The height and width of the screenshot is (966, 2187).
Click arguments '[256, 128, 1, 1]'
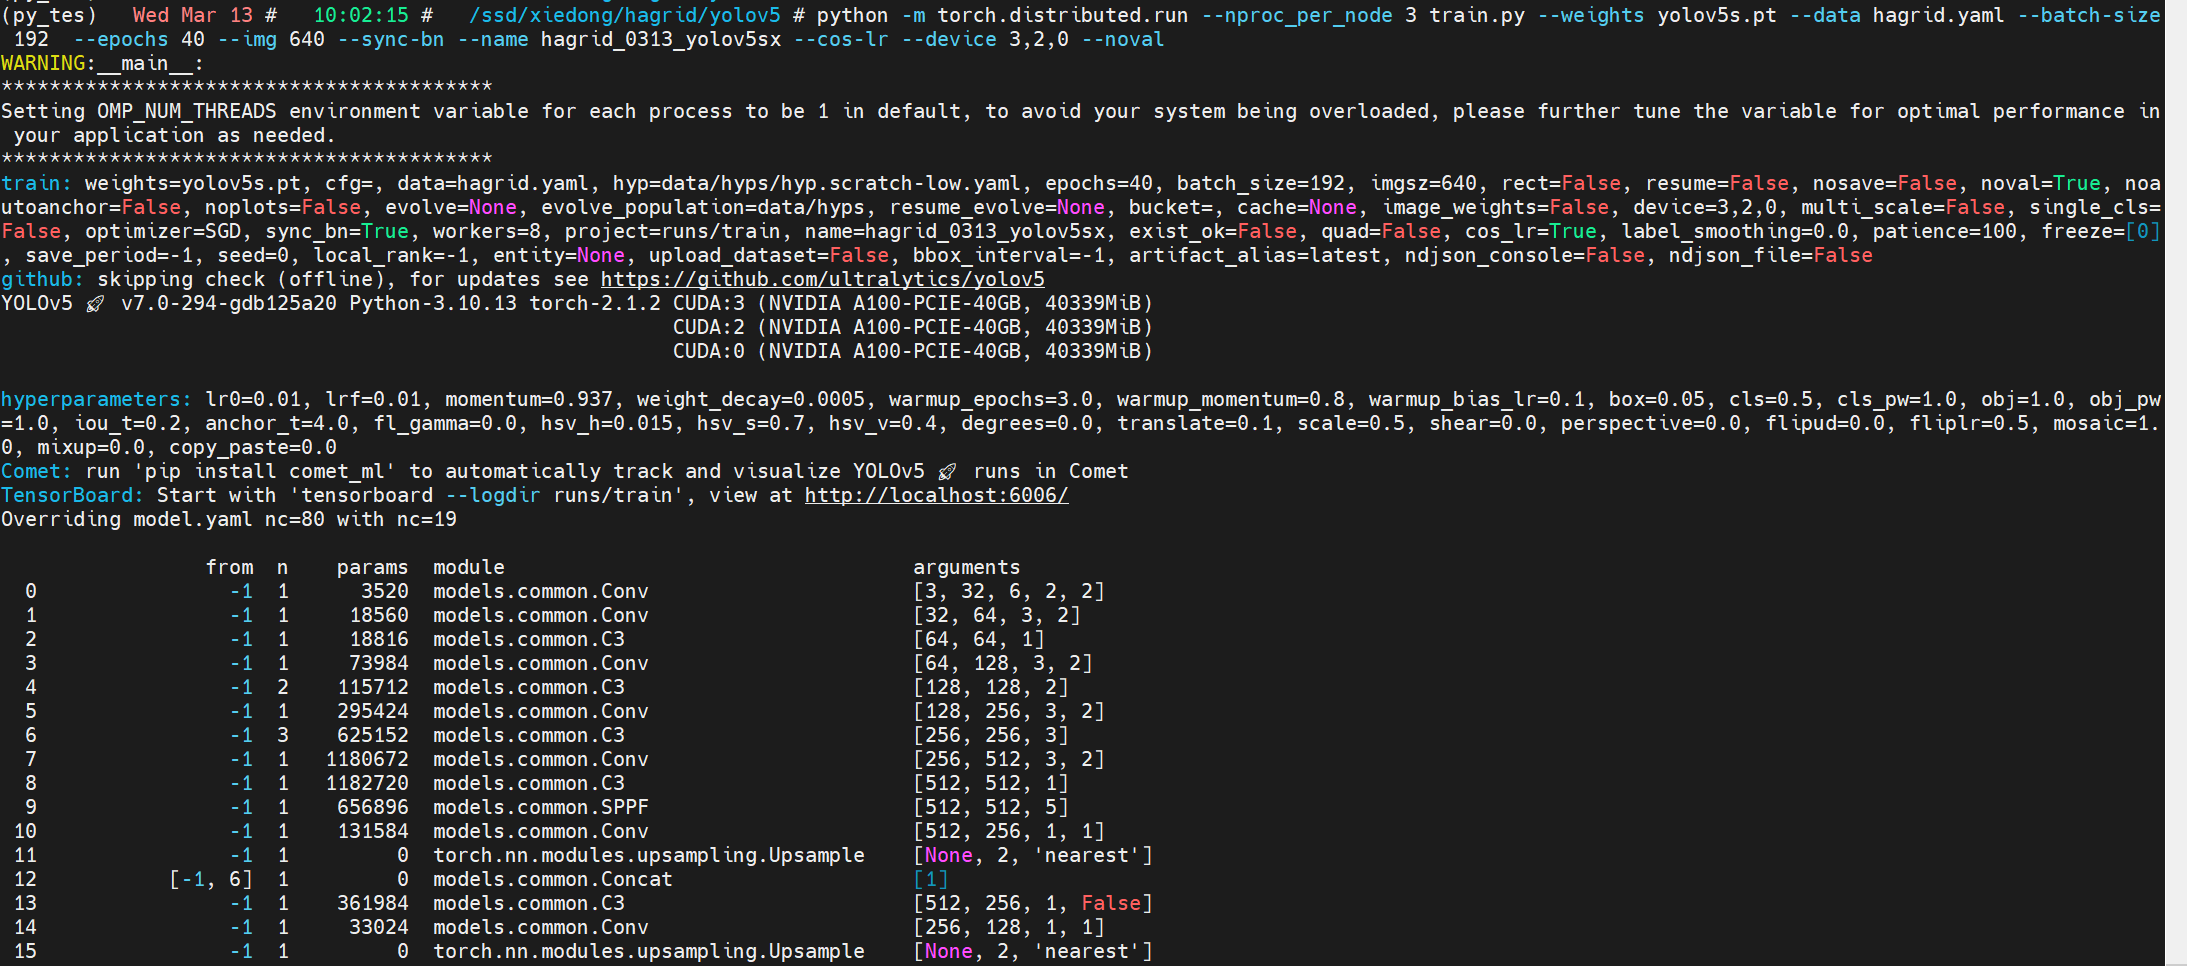point(1008,927)
